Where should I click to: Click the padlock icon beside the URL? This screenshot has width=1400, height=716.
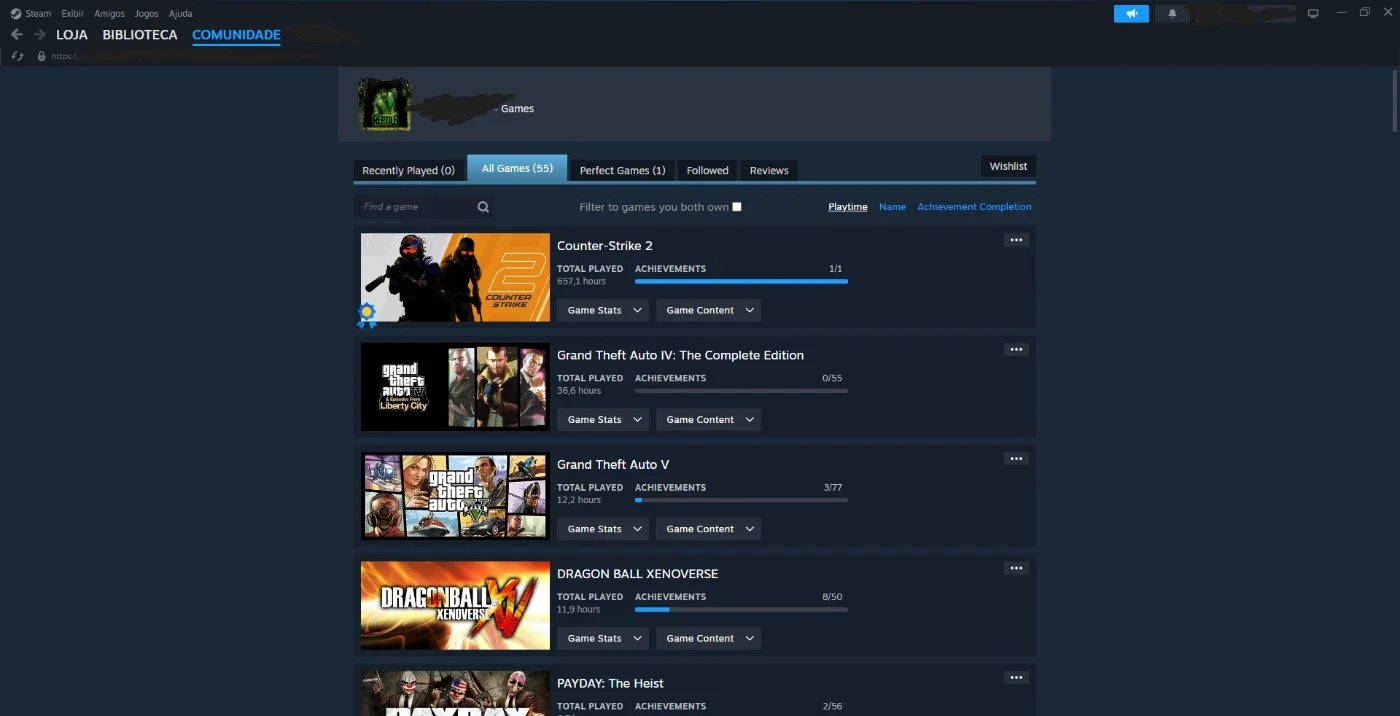point(41,56)
